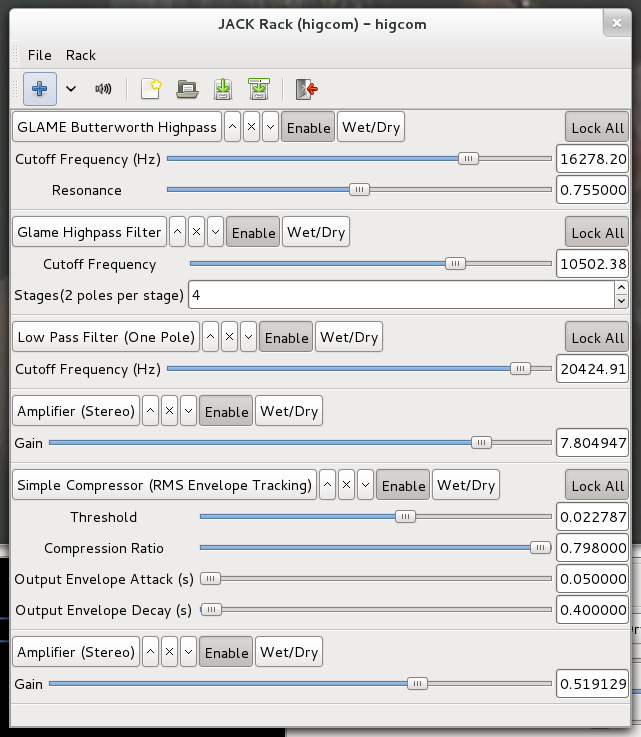Click the Glame Highpass Filter name button

click(x=89, y=232)
